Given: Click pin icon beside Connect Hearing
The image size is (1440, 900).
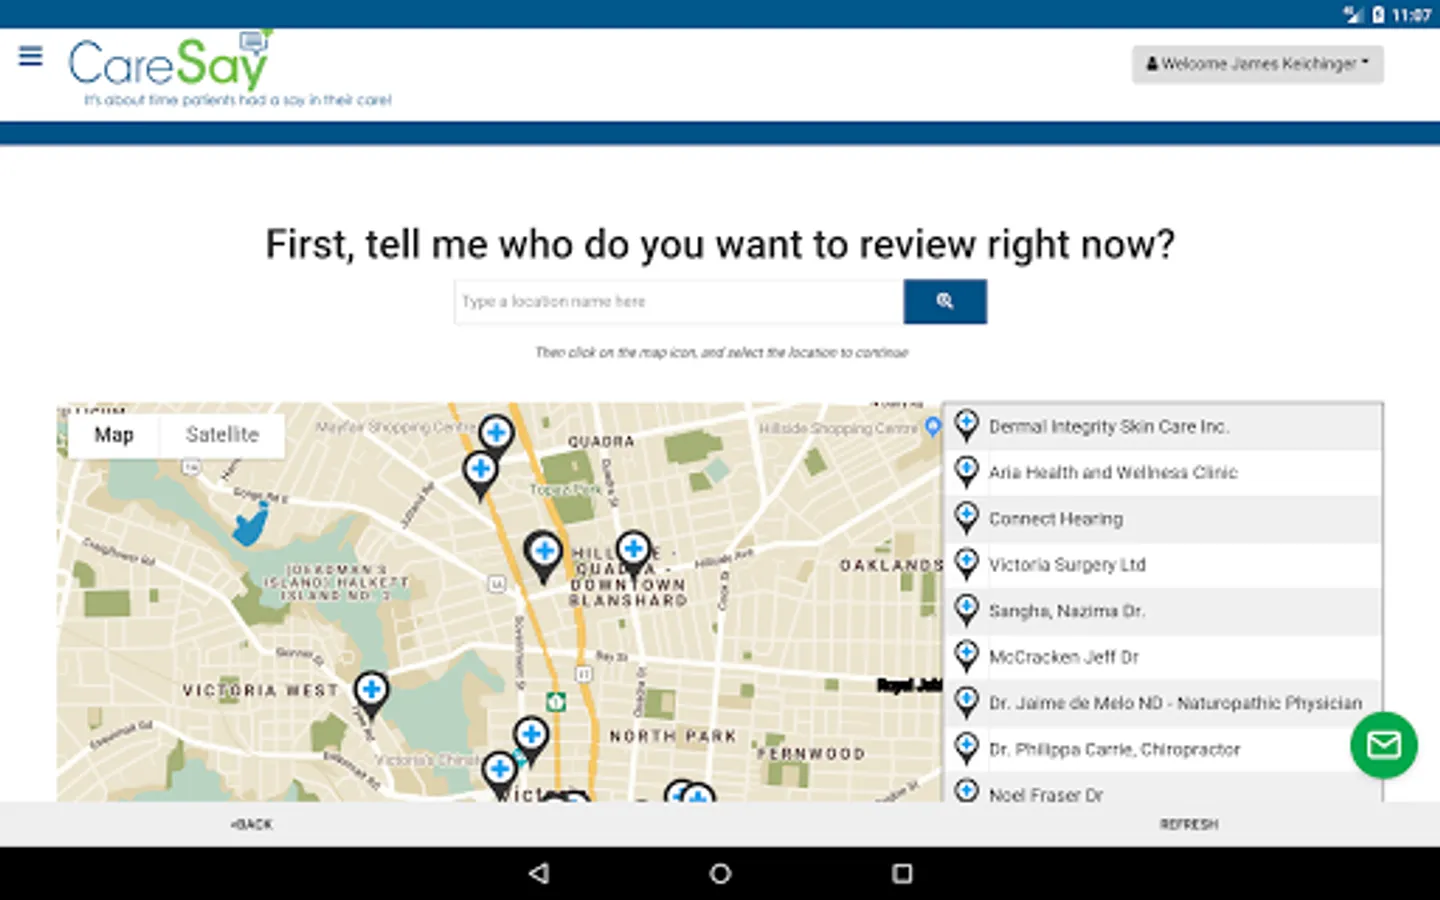Looking at the screenshot, I should pos(966,518).
